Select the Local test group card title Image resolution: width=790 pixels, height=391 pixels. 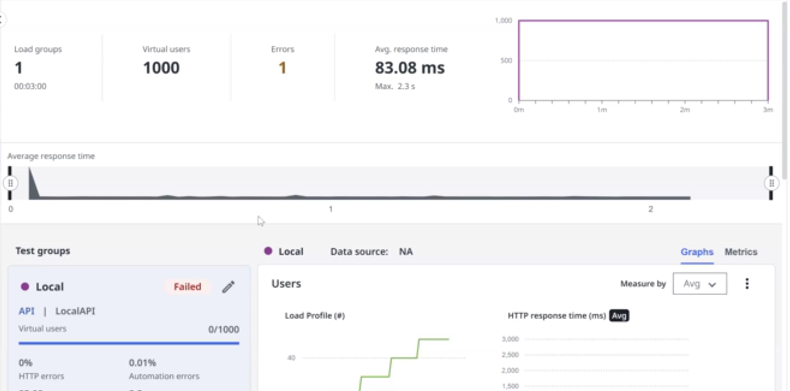49,287
